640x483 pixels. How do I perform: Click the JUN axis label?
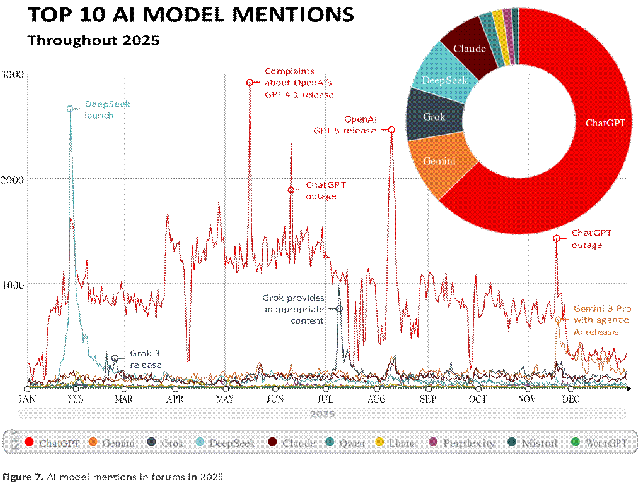[276, 398]
